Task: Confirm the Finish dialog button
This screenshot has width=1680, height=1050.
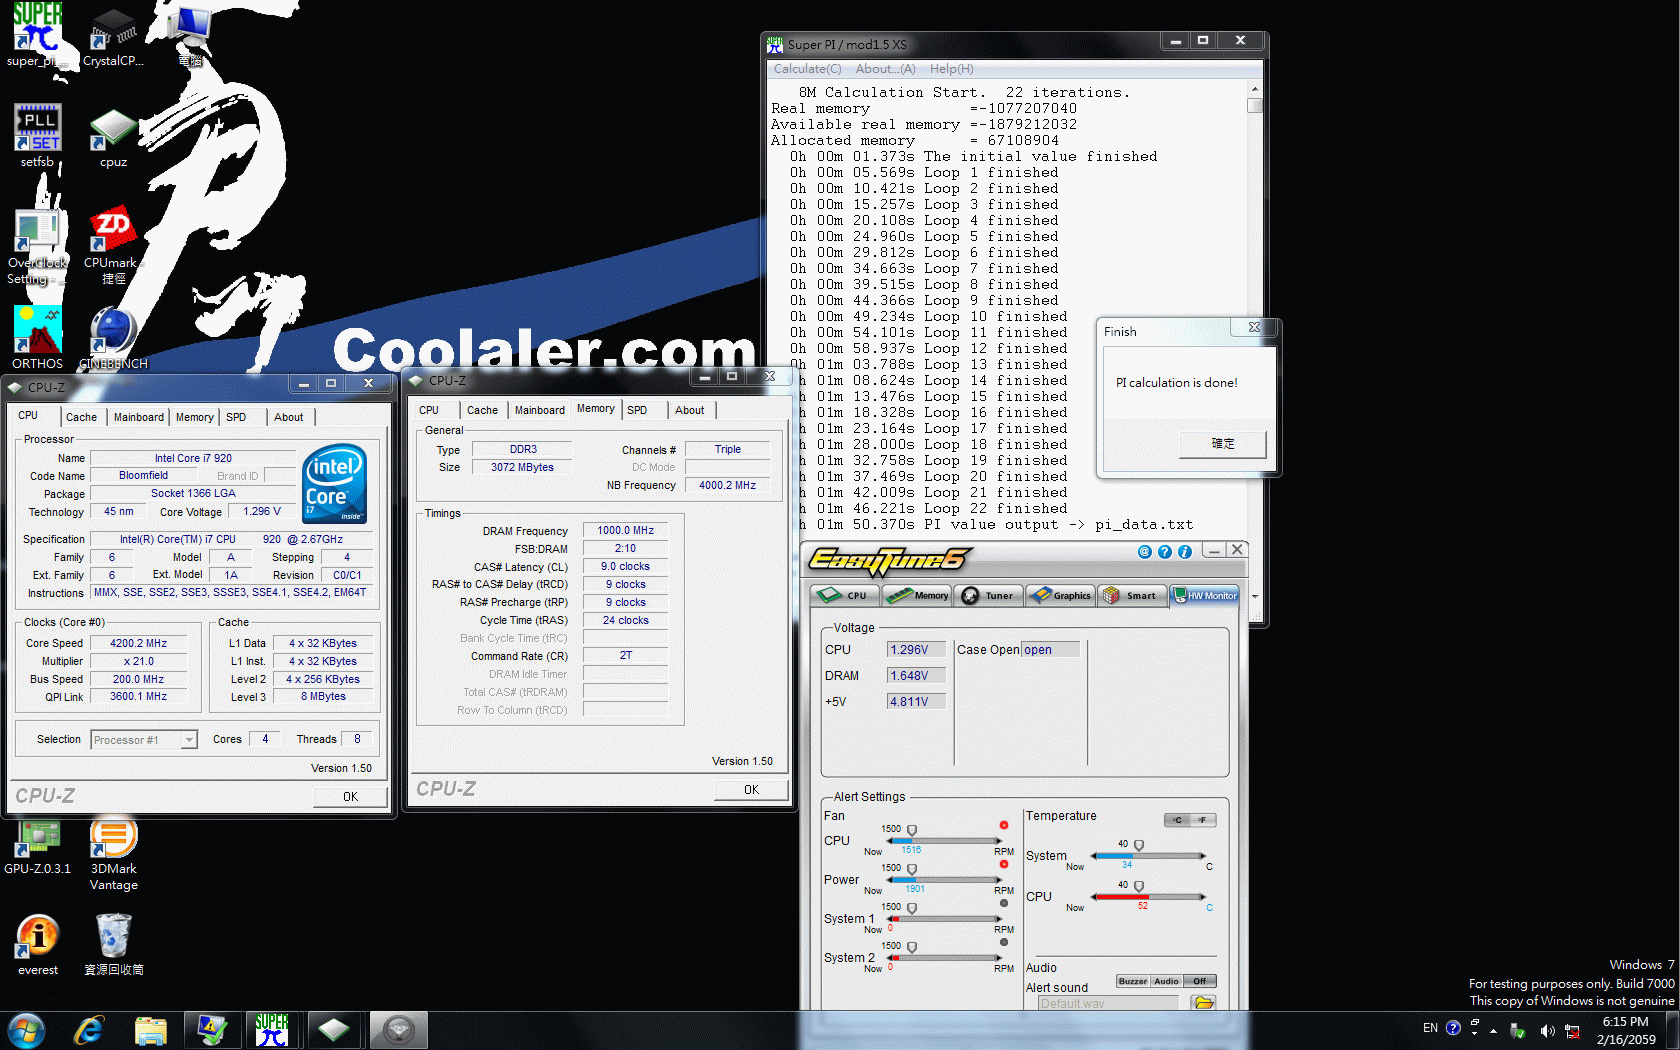Action: tap(1222, 444)
